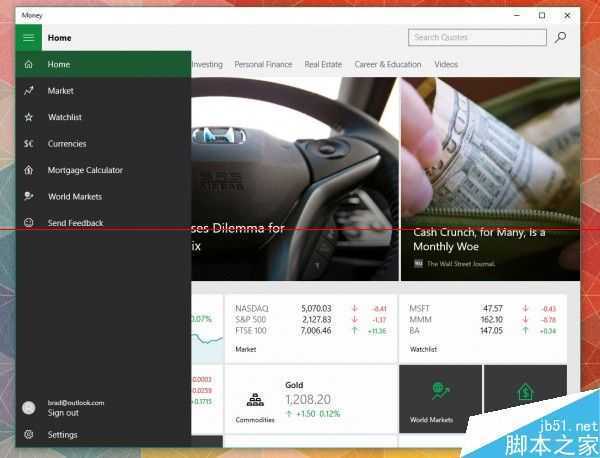Screen dimensions: 600x458
Task: Click the Sign out link
Action: click(63, 413)
